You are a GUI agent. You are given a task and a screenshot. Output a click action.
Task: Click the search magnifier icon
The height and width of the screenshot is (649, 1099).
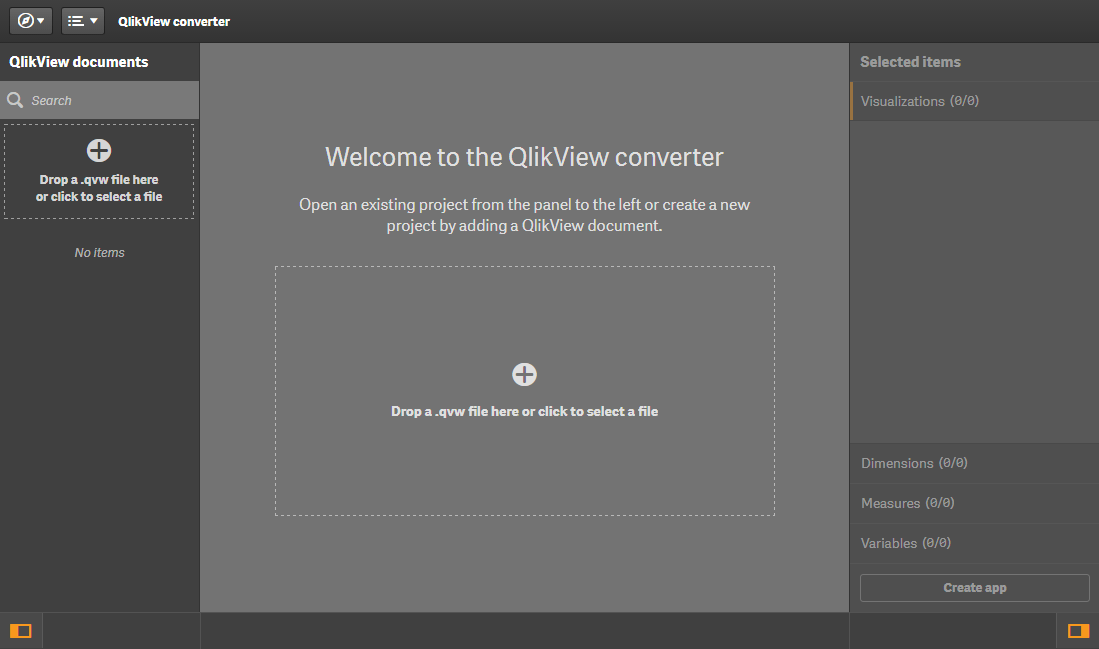pos(14,100)
